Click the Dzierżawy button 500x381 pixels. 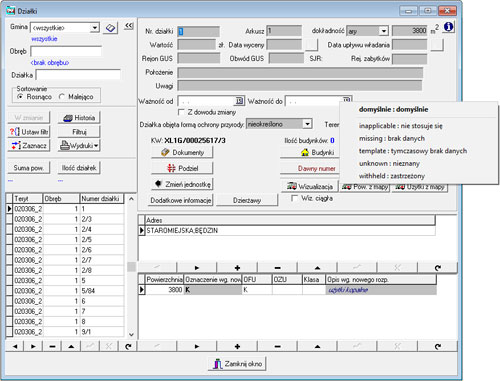(247, 200)
